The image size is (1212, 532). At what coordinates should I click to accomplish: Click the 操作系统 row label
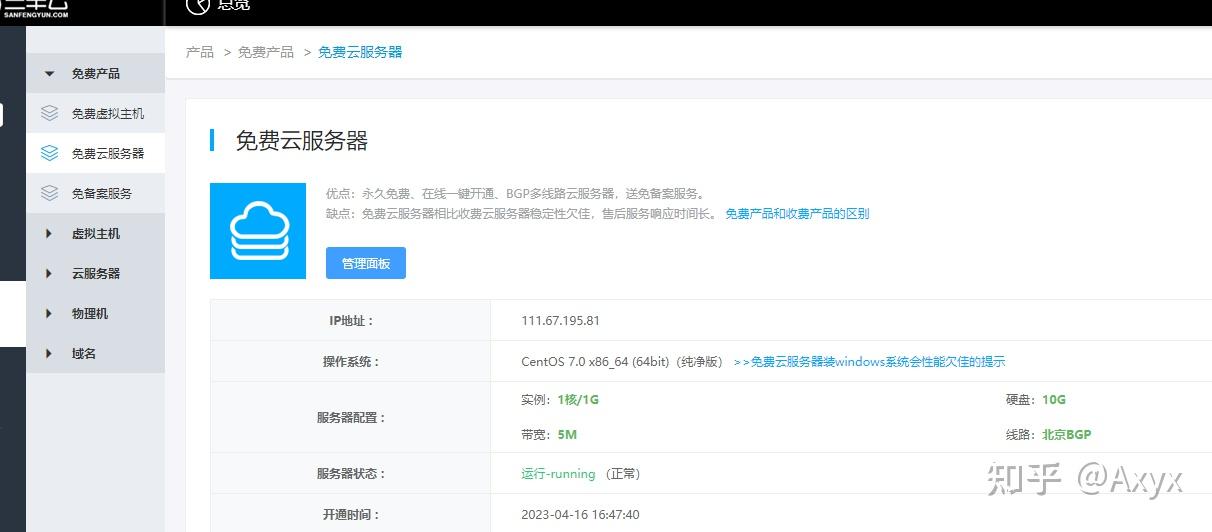[351, 362]
